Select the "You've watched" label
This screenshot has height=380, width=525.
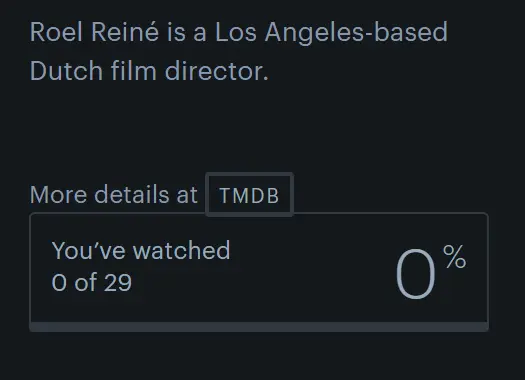pos(141,250)
